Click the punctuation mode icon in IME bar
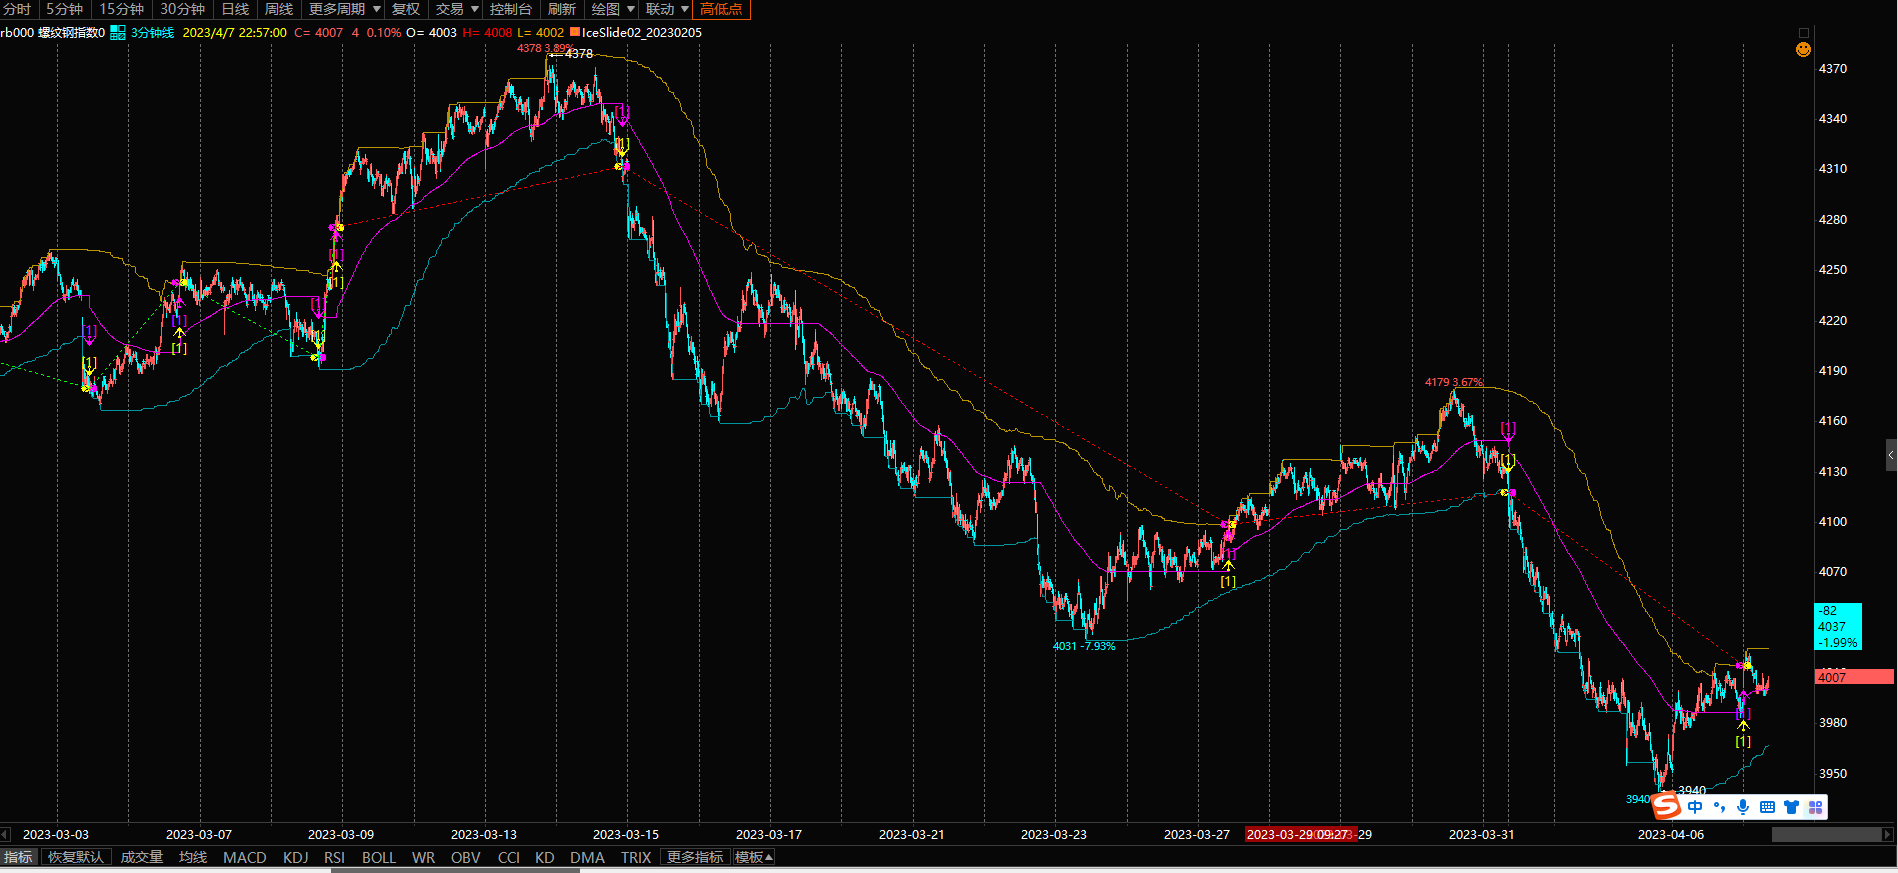The height and width of the screenshot is (873, 1898). tap(1719, 807)
